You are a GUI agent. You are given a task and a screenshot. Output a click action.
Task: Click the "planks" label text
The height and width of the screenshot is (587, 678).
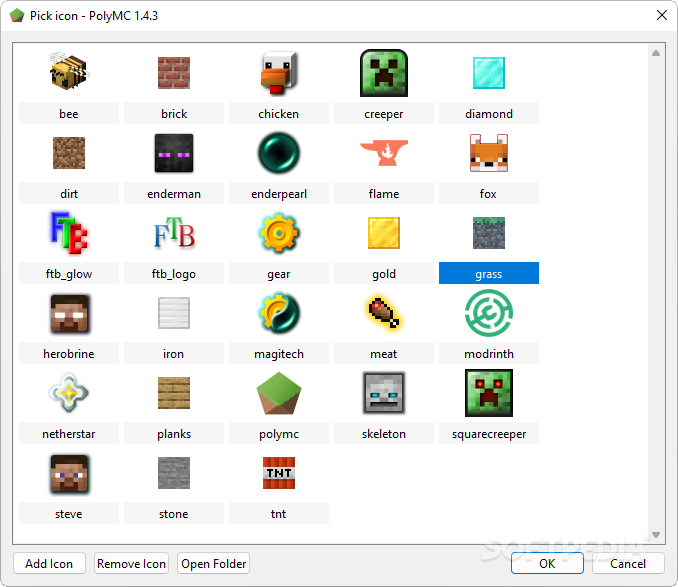tap(174, 434)
